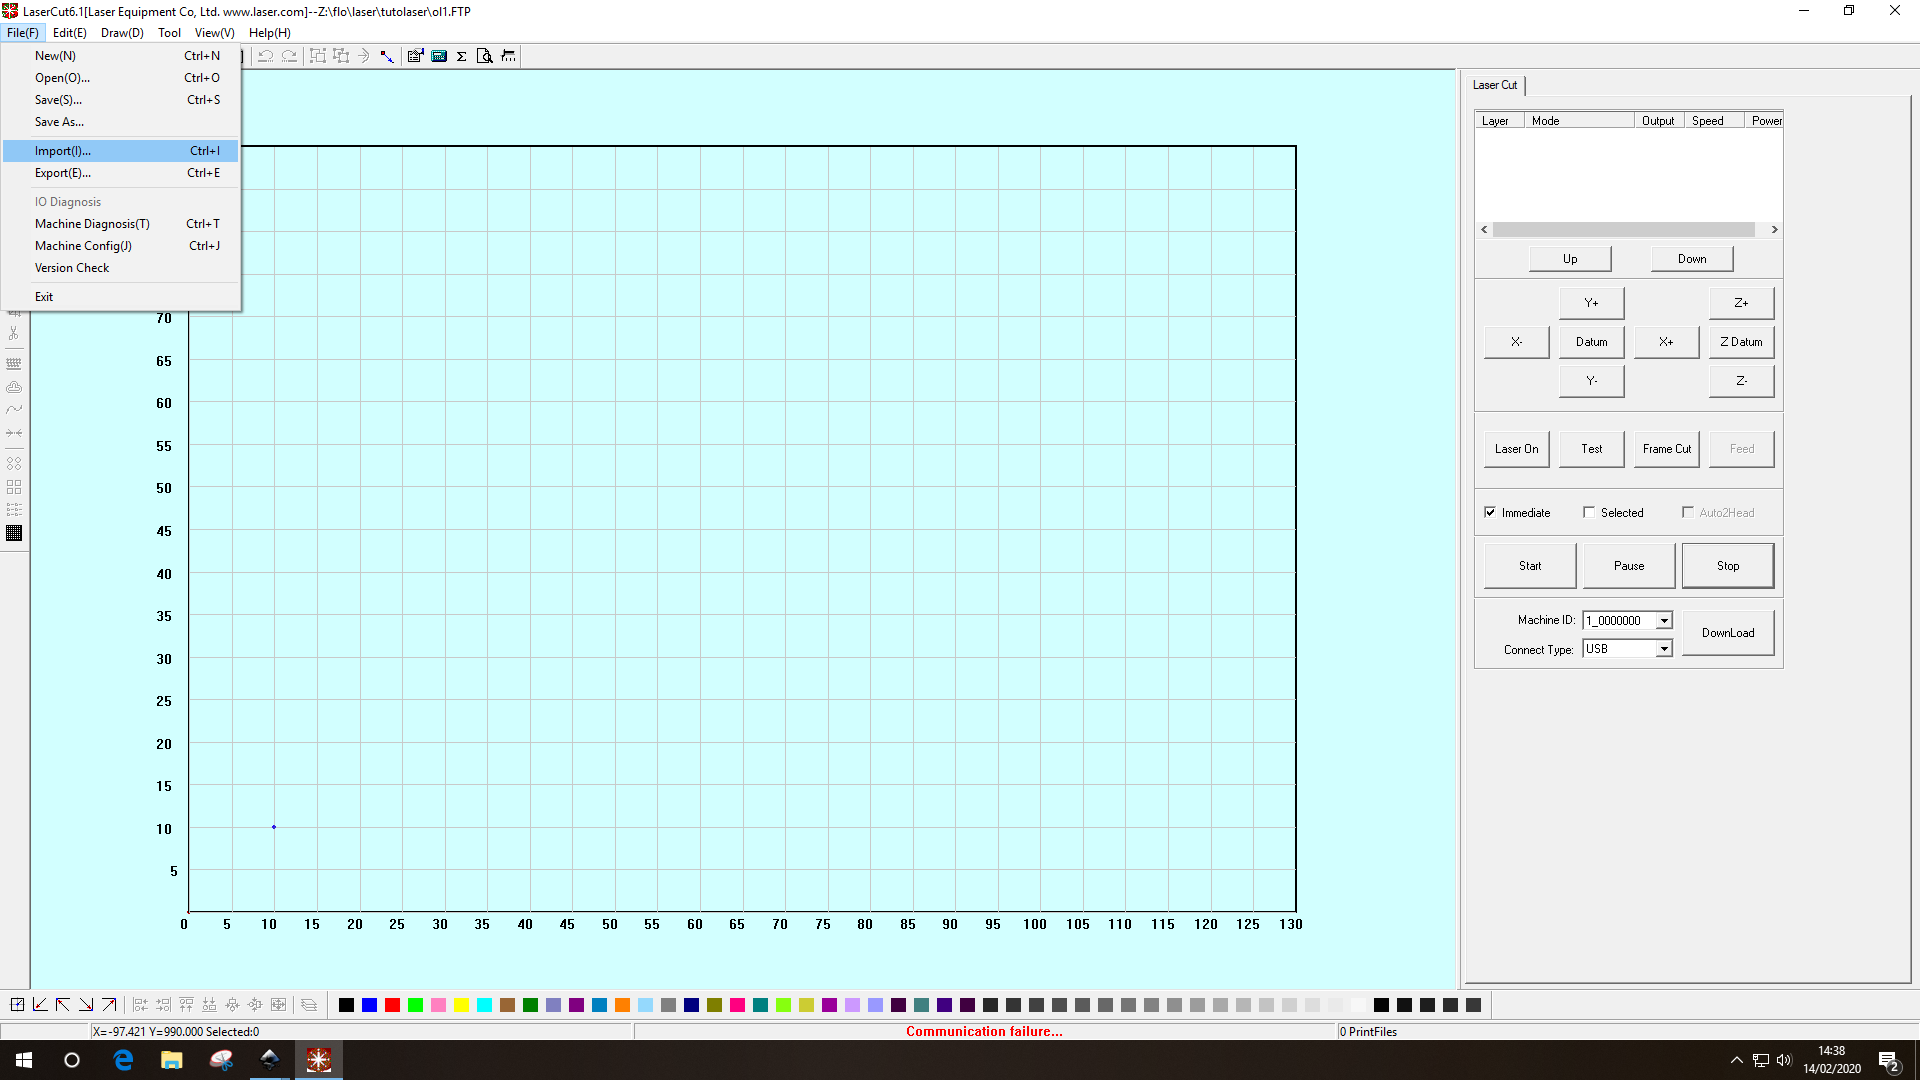Select the blue arrow path direction tool

pos(387,56)
